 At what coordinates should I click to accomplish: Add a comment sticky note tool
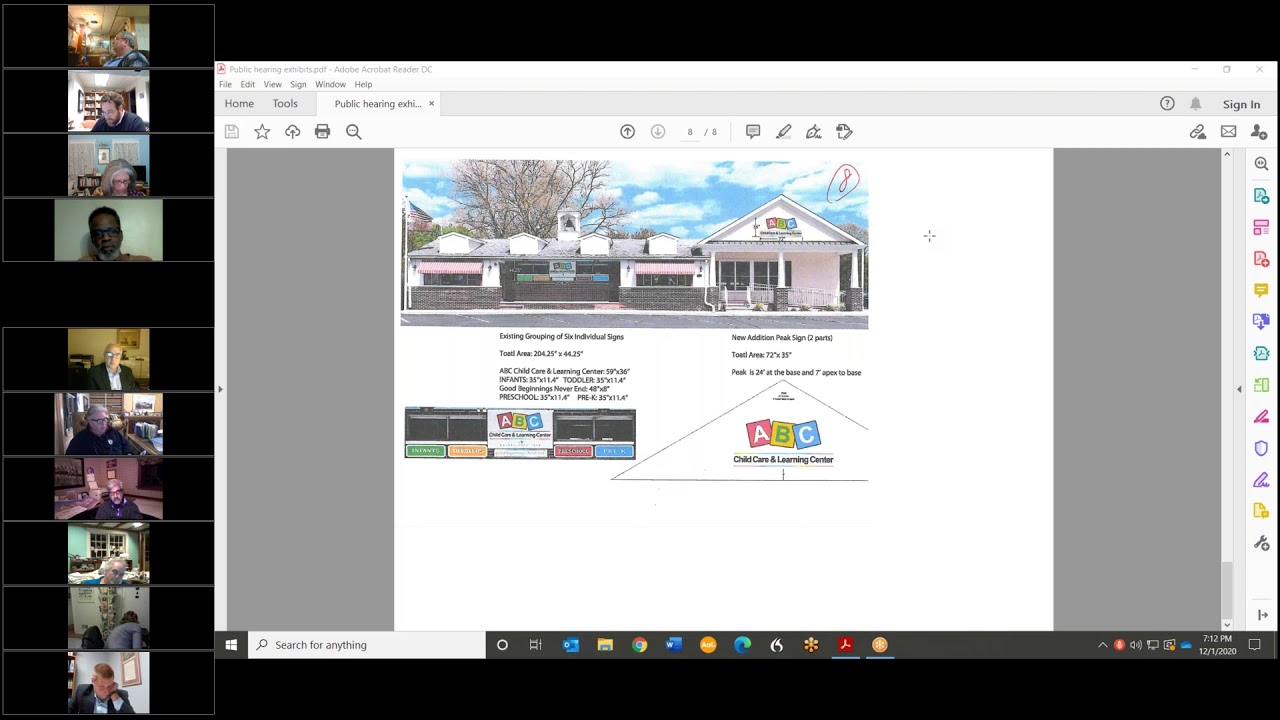point(753,132)
